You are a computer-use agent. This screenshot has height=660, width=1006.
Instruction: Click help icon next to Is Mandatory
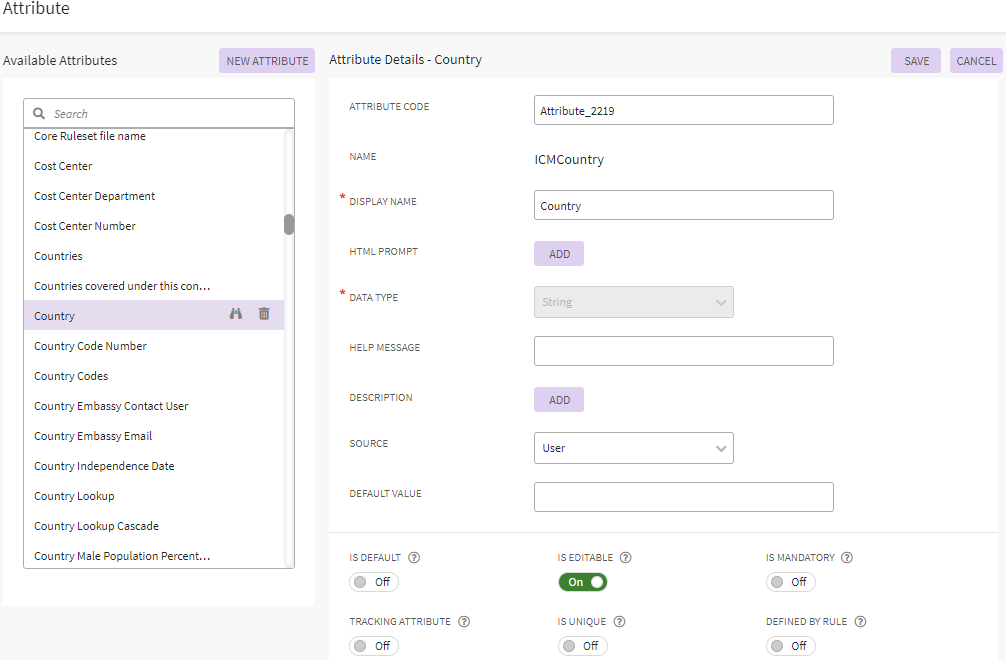(844, 558)
